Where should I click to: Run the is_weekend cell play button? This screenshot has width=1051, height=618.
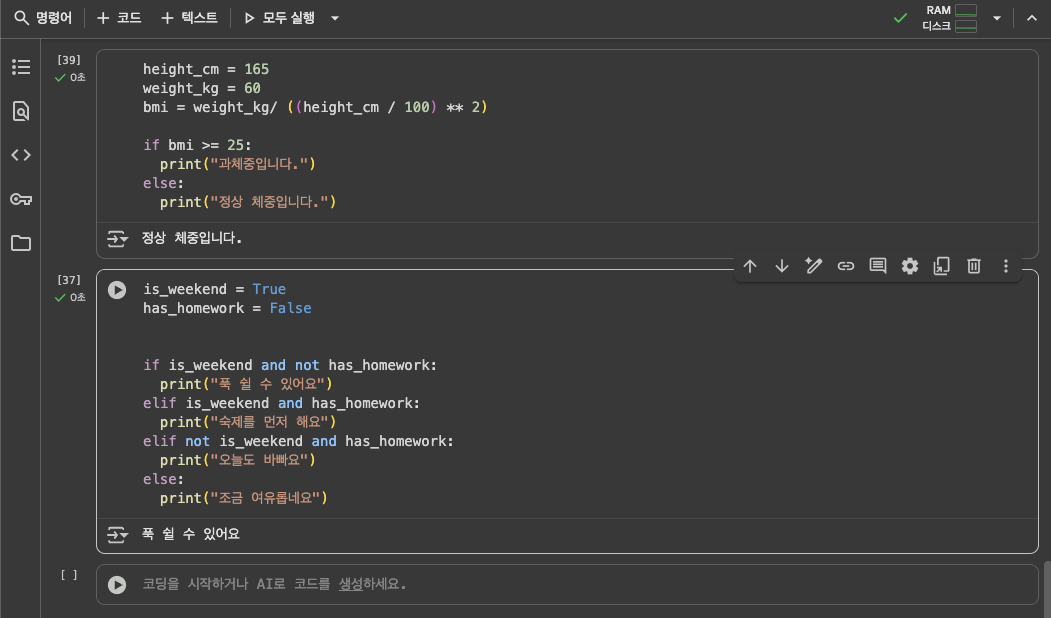(117, 290)
